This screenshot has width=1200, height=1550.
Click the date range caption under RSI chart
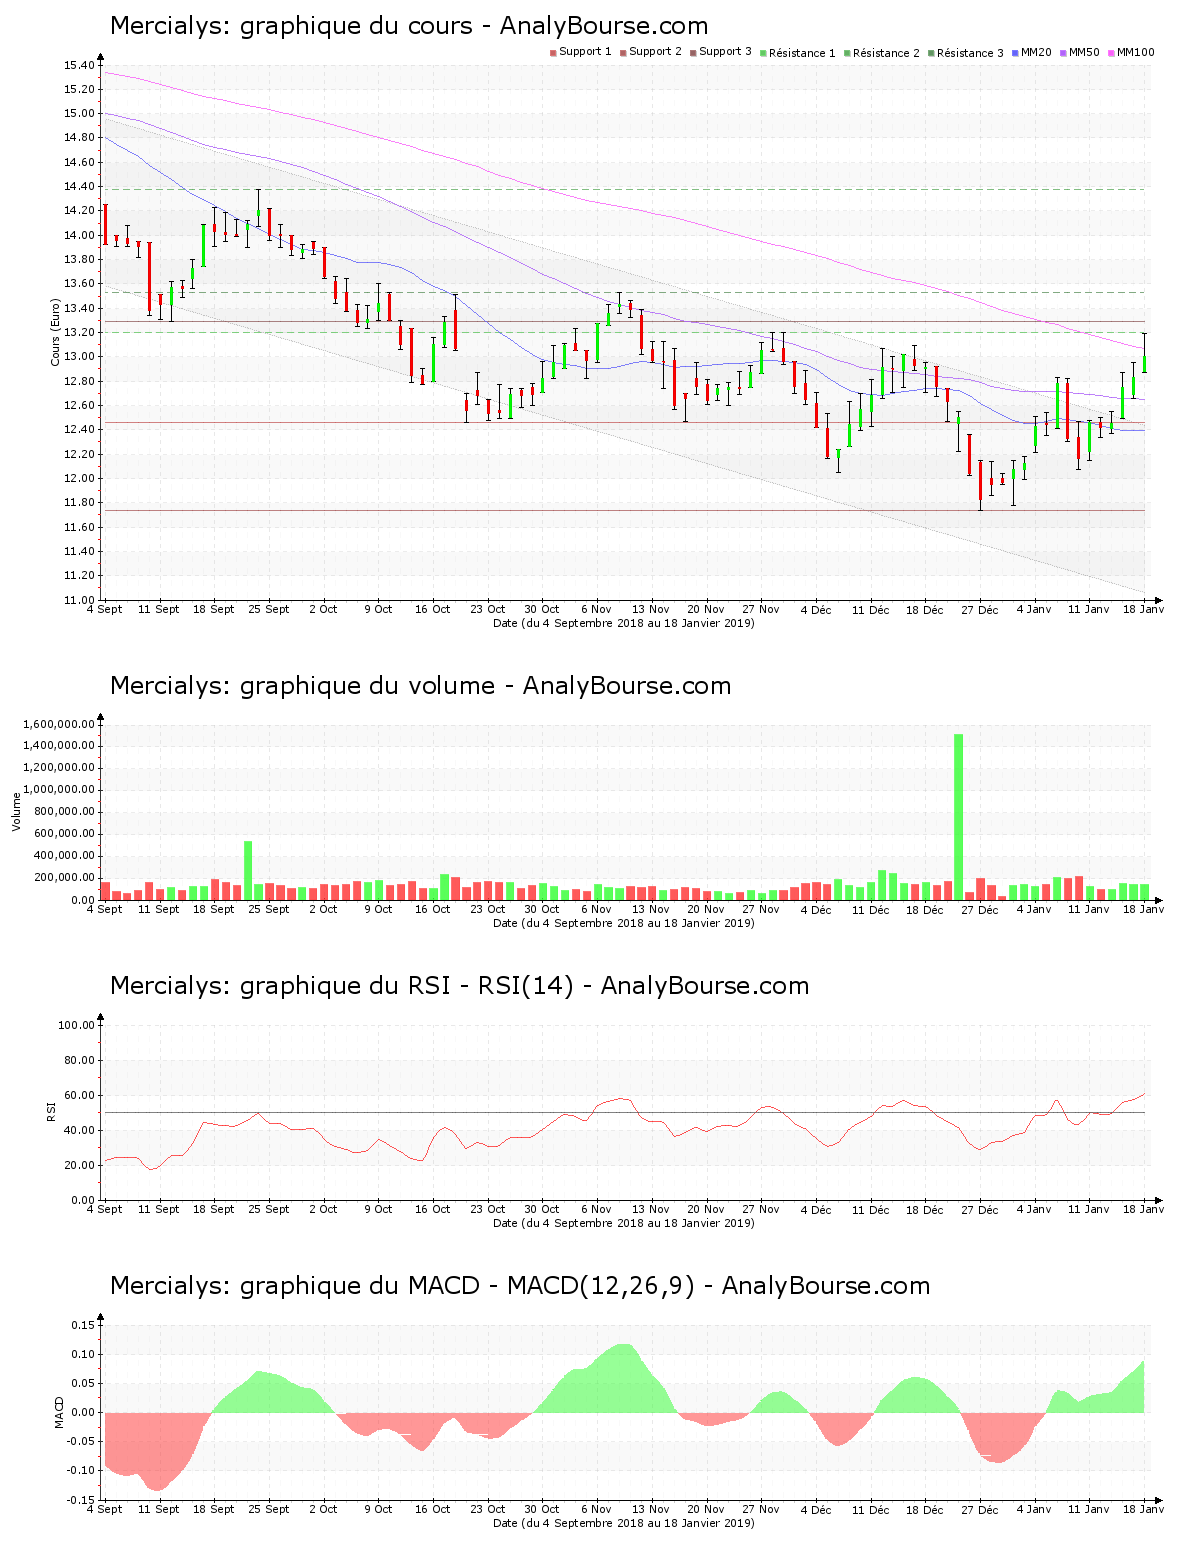(624, 1223)
